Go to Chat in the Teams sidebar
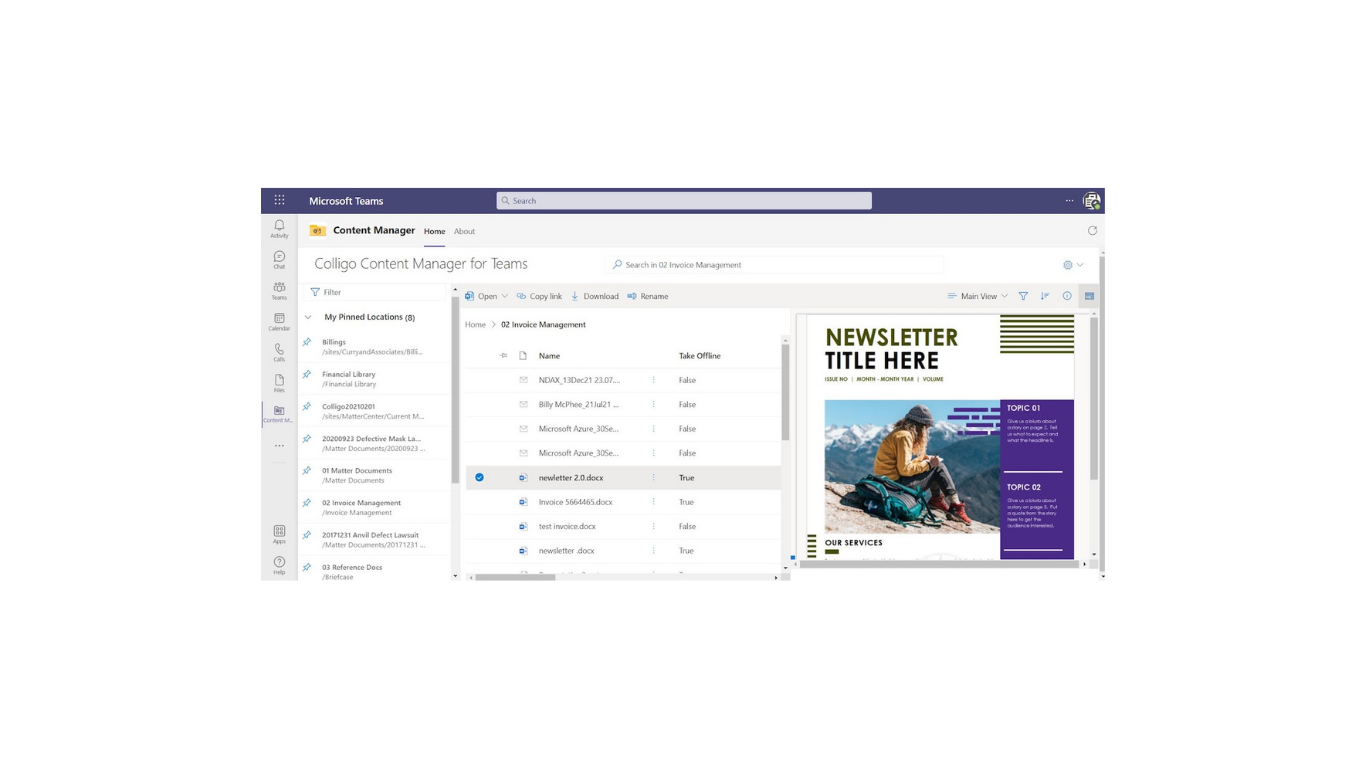Viewport: 1366px width, 768px height. (x=279, y=260)
